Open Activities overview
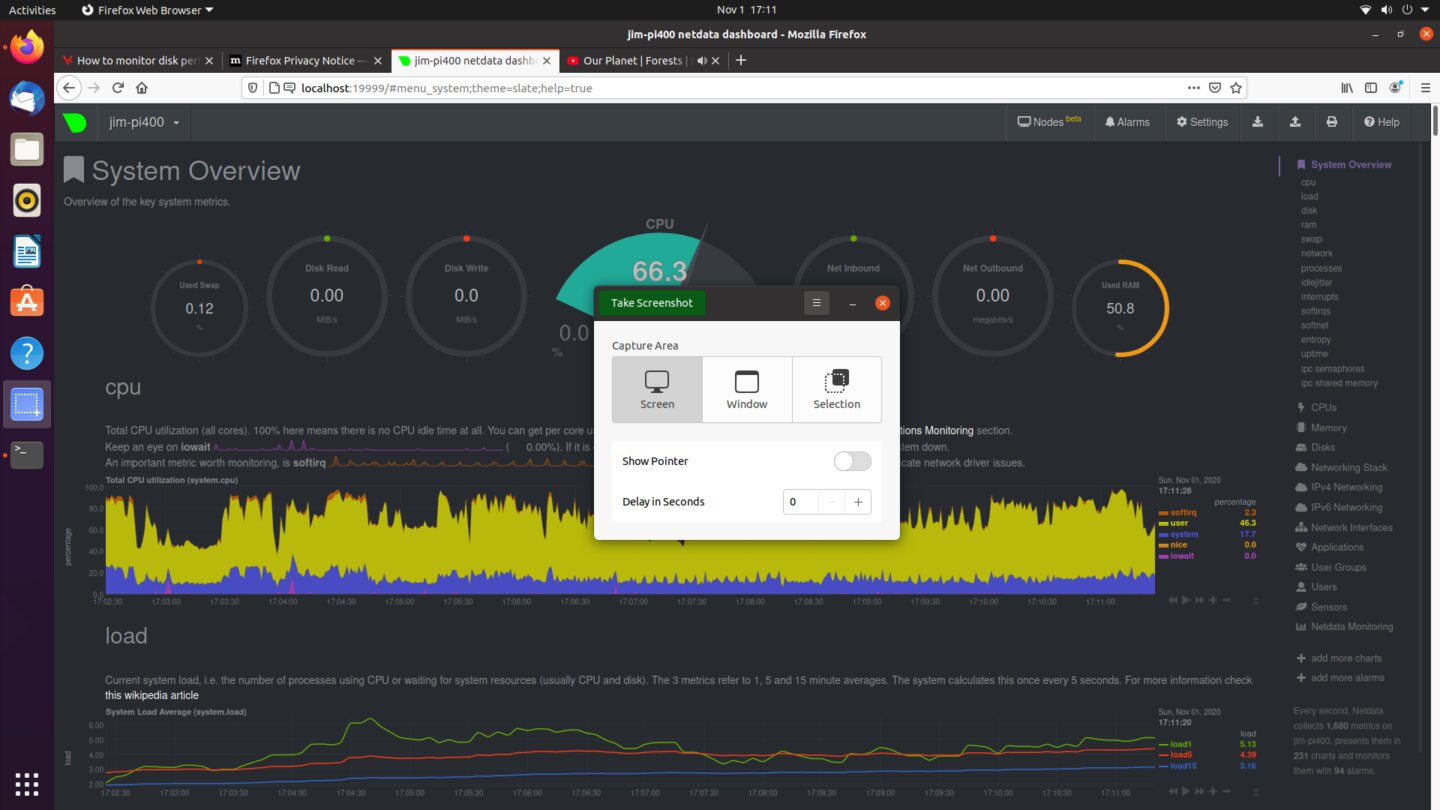1440x810 pixels. pyautogui.click(x=32, y=10)
